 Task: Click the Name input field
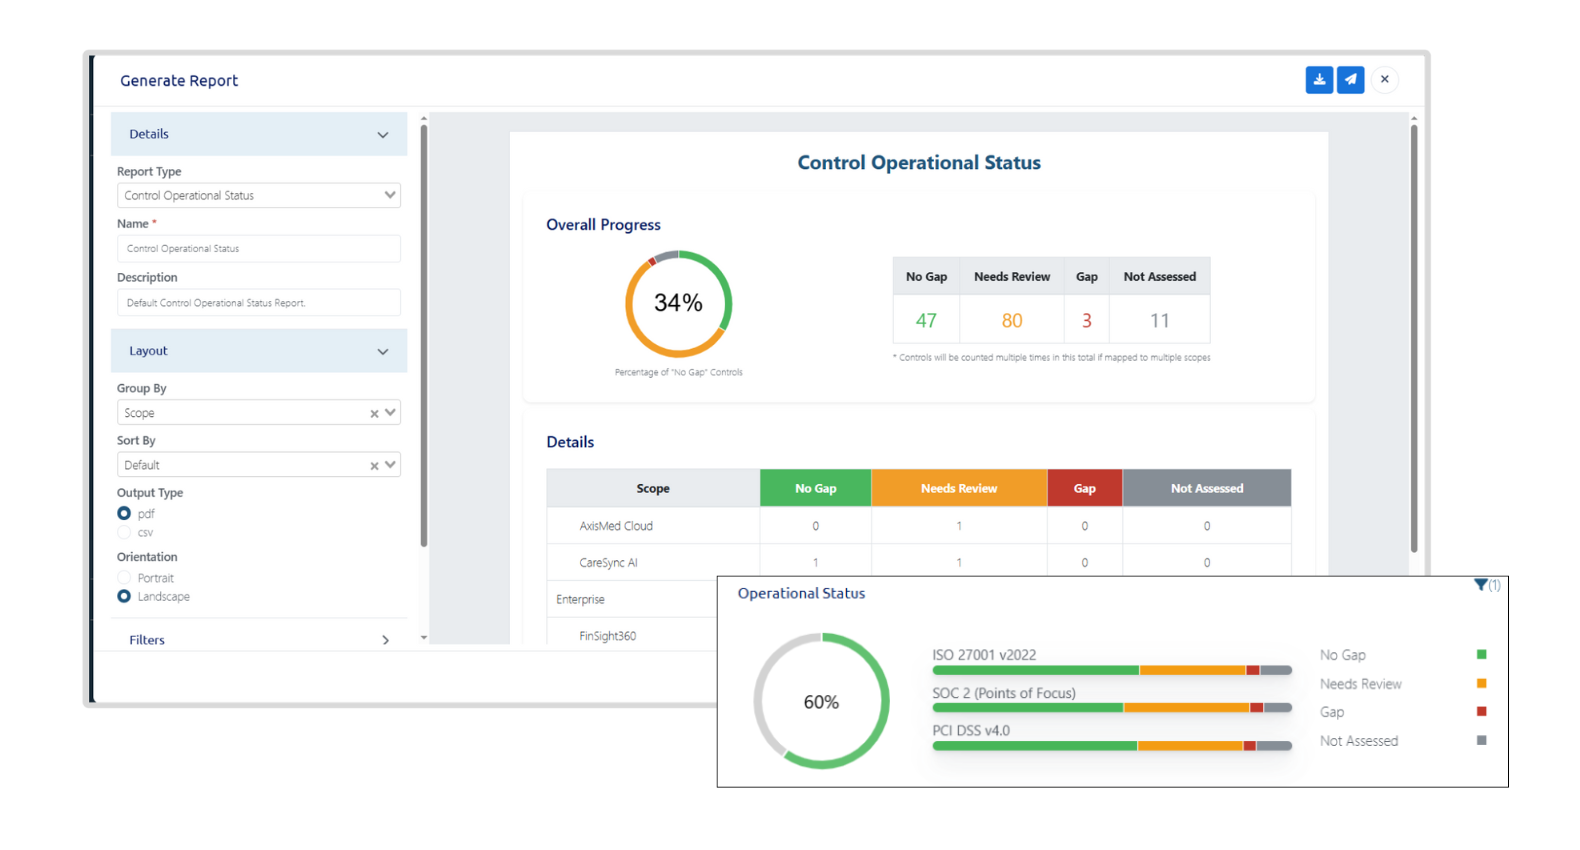click(x=259, y=248)
